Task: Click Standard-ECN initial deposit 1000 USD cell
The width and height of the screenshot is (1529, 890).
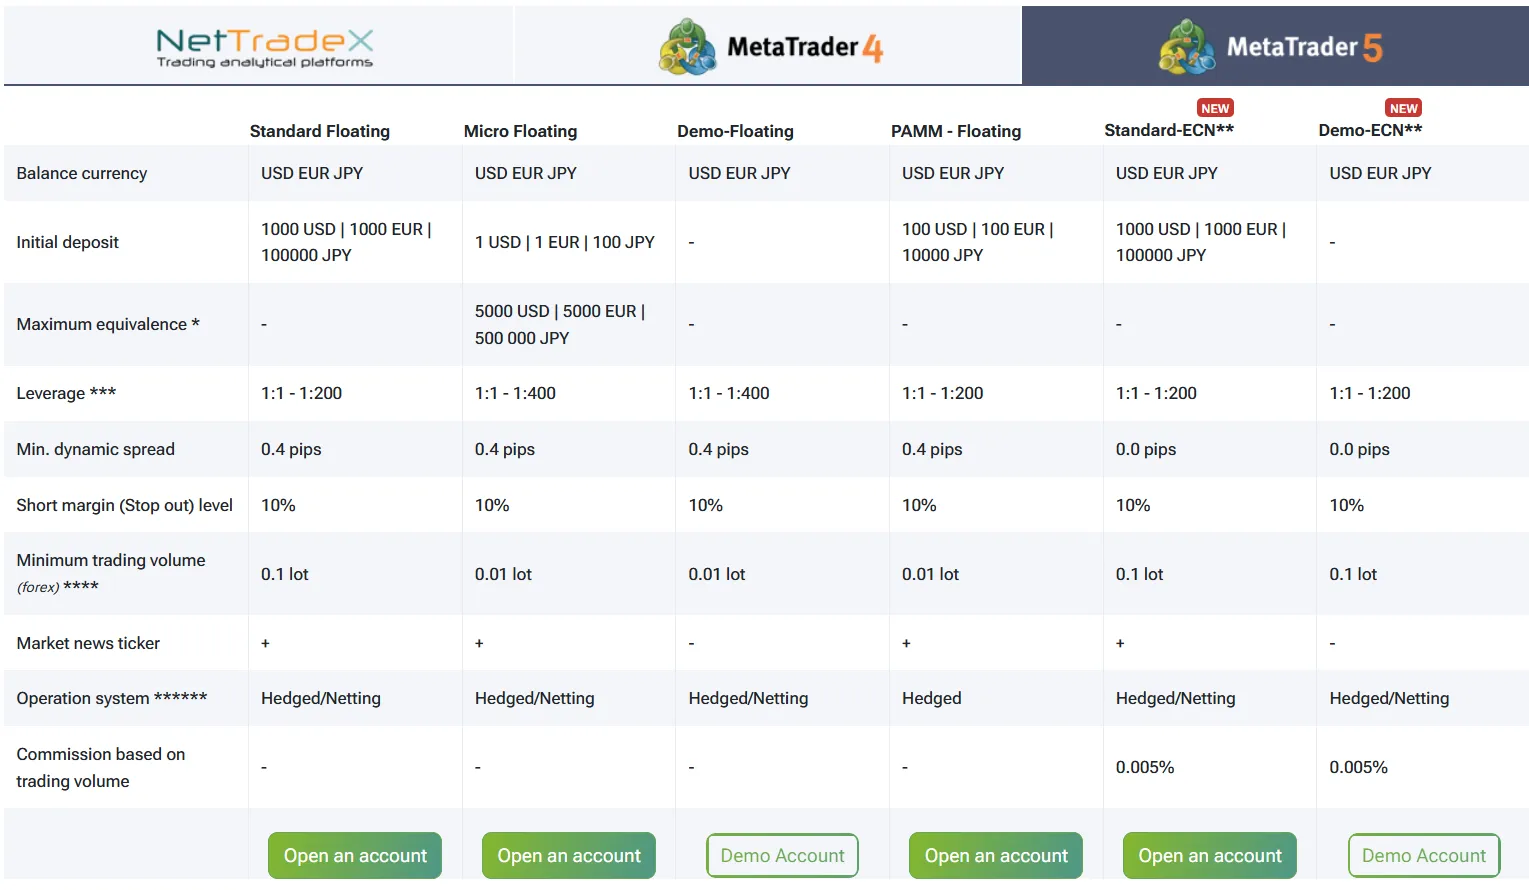Action: (1201, 242)
